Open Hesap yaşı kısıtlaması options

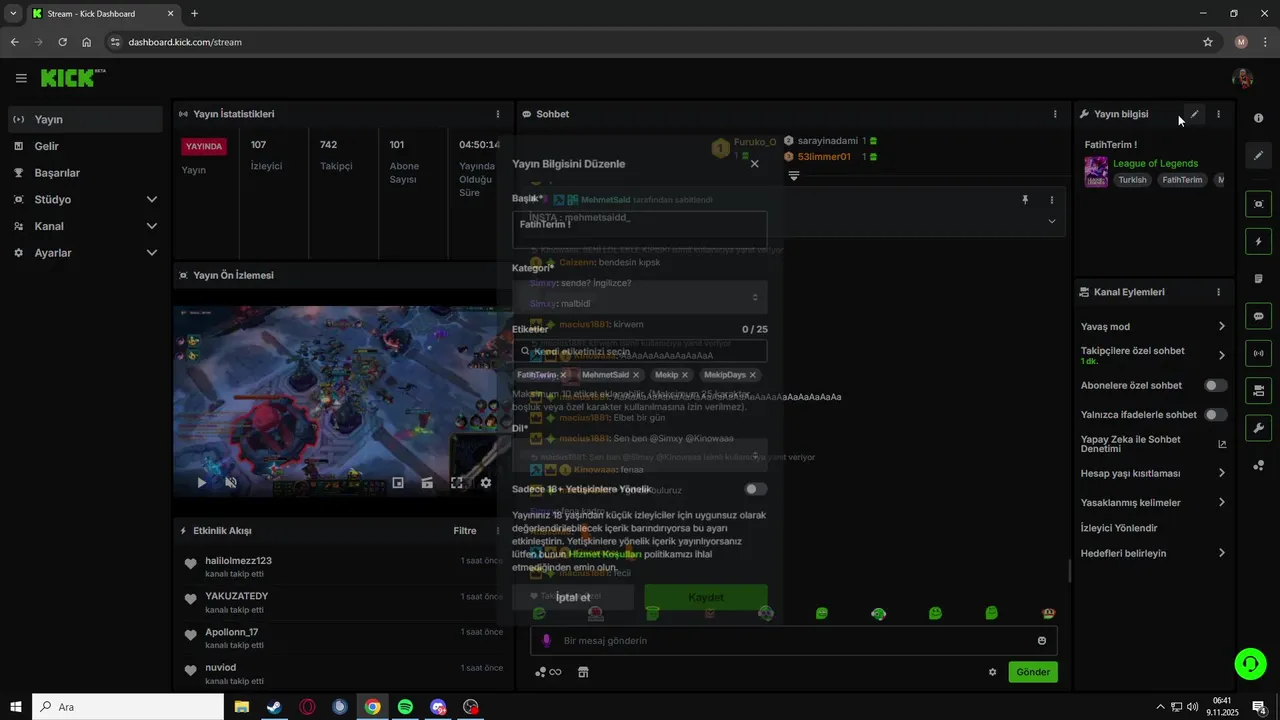pos(1153,473)
